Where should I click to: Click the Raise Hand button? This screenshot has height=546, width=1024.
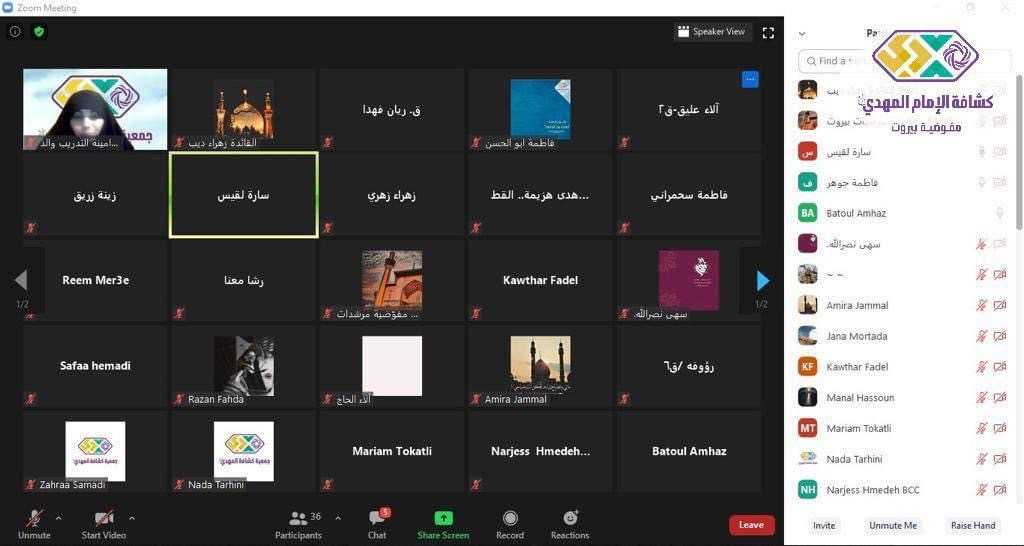pyautogui.click(x=972, y=525)
